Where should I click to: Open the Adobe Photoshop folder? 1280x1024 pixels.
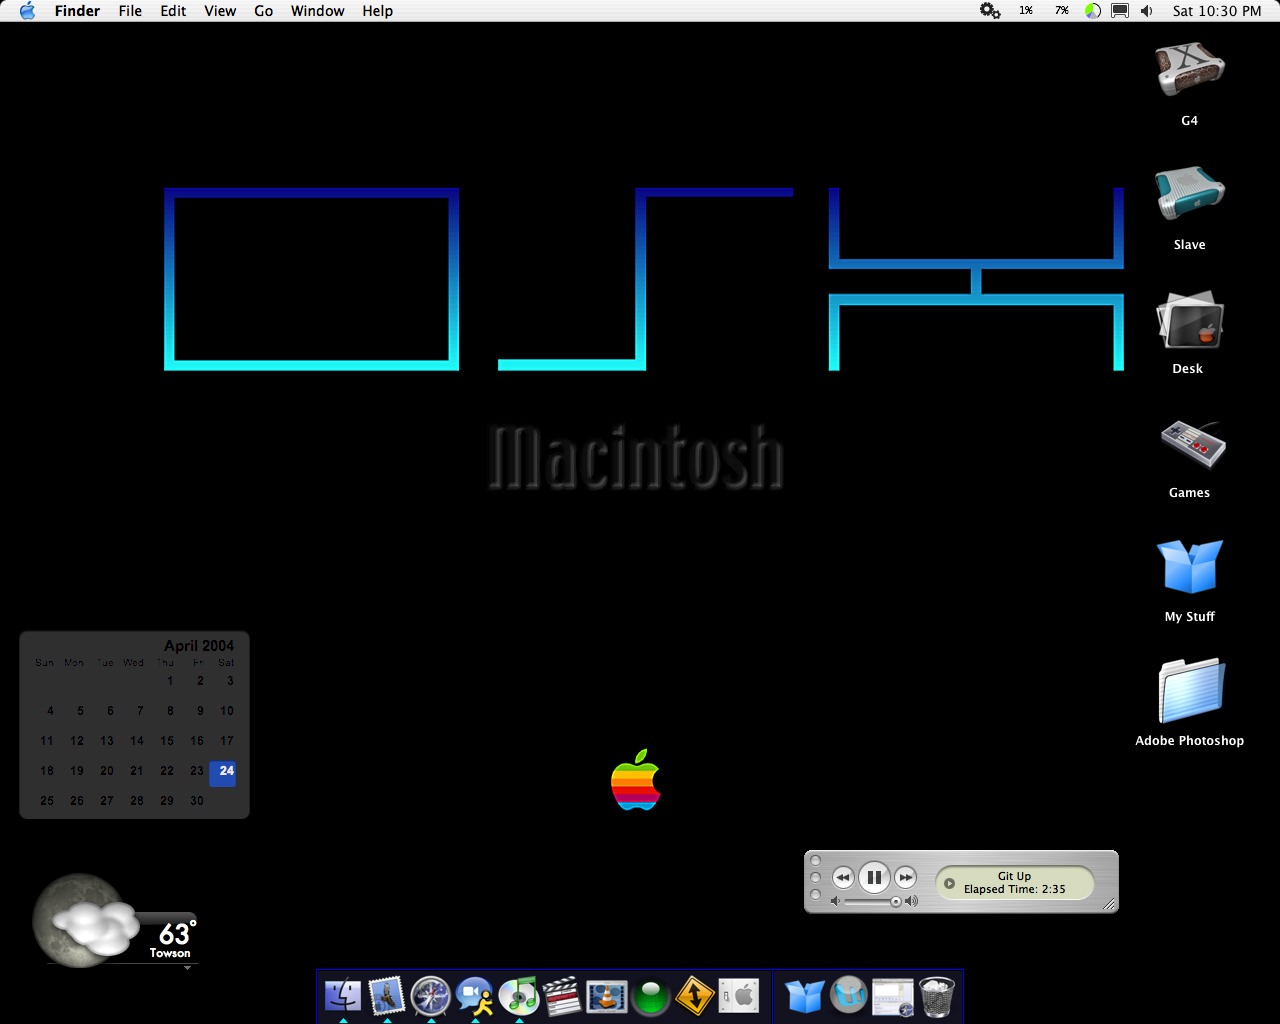click(x=1190, y=690)
